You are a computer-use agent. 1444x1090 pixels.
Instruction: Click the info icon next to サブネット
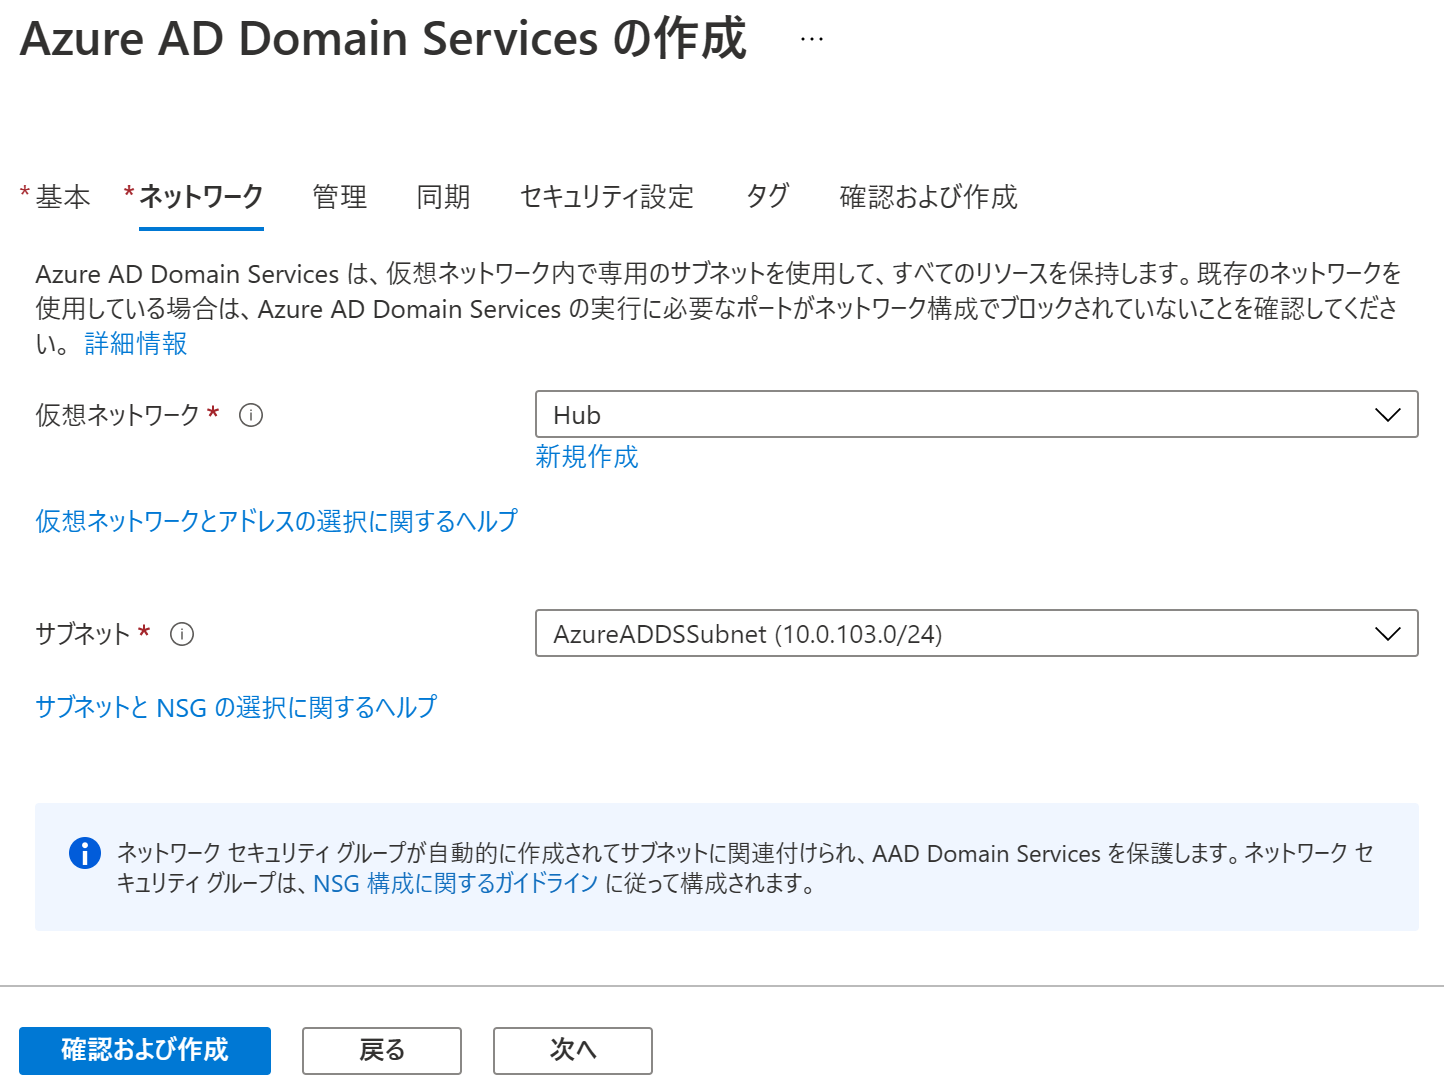point(182,633)
